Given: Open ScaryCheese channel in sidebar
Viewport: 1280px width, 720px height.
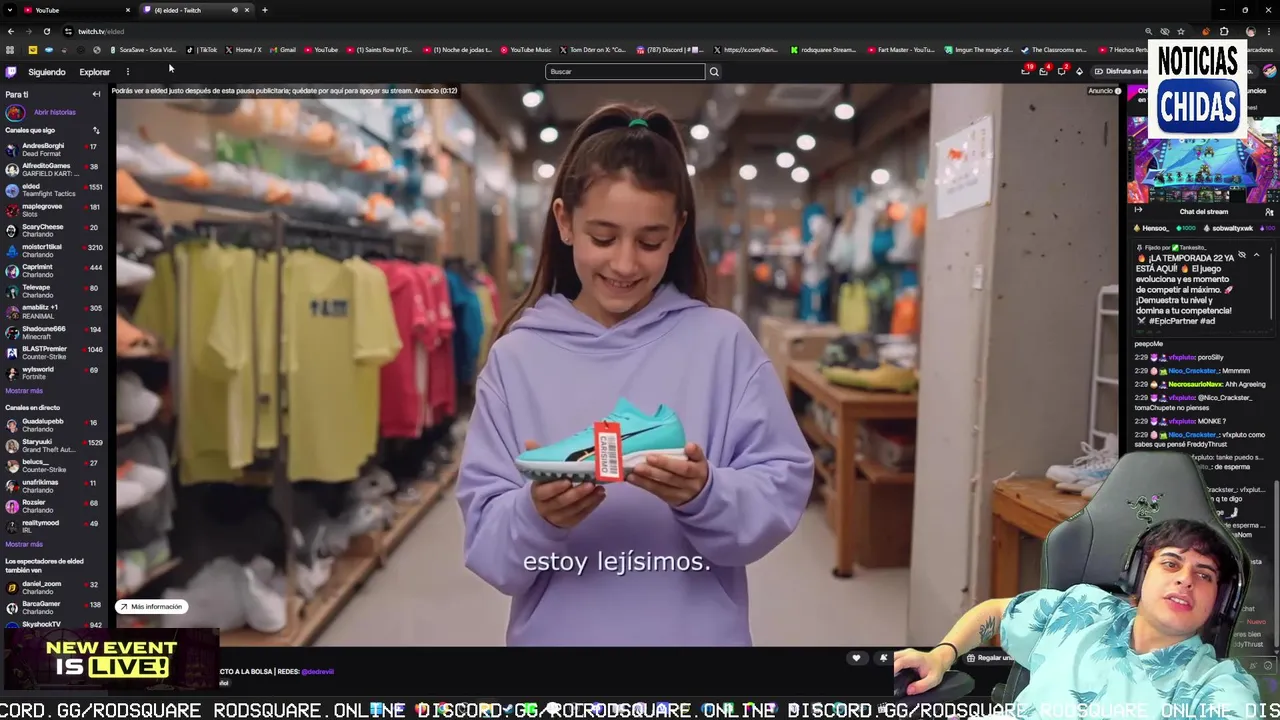Looking at the screenshot, I should pyautogui.click(x=53, y=230).
